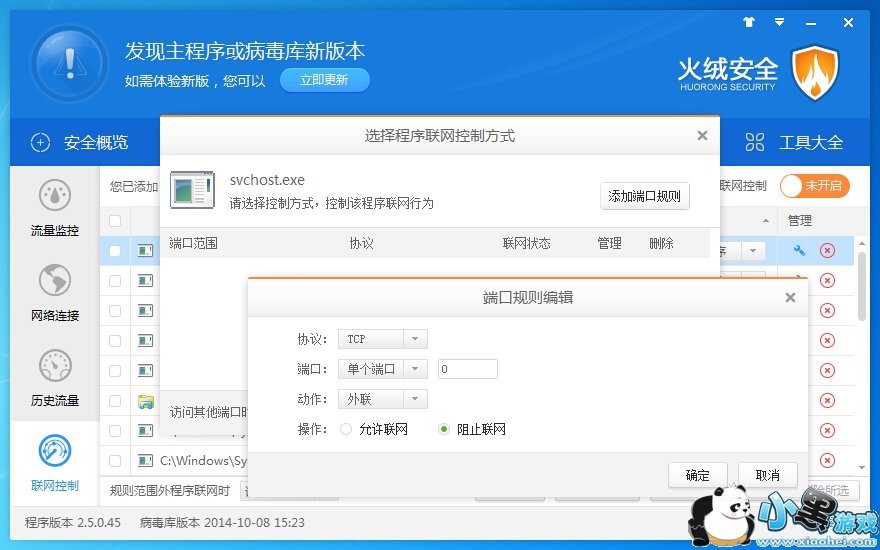Click the port number field showing 0
Viewport: 880px width, 550px height.
[468, 369]
